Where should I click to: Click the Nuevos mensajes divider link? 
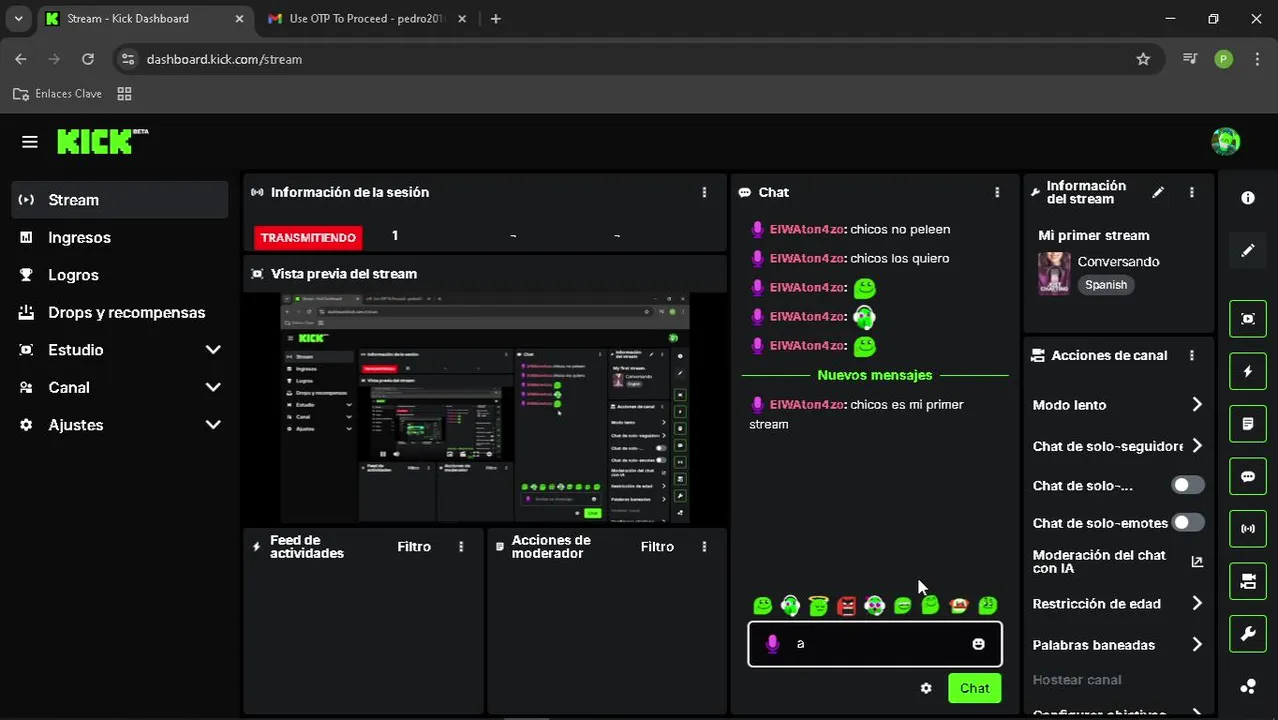(875, 375)
